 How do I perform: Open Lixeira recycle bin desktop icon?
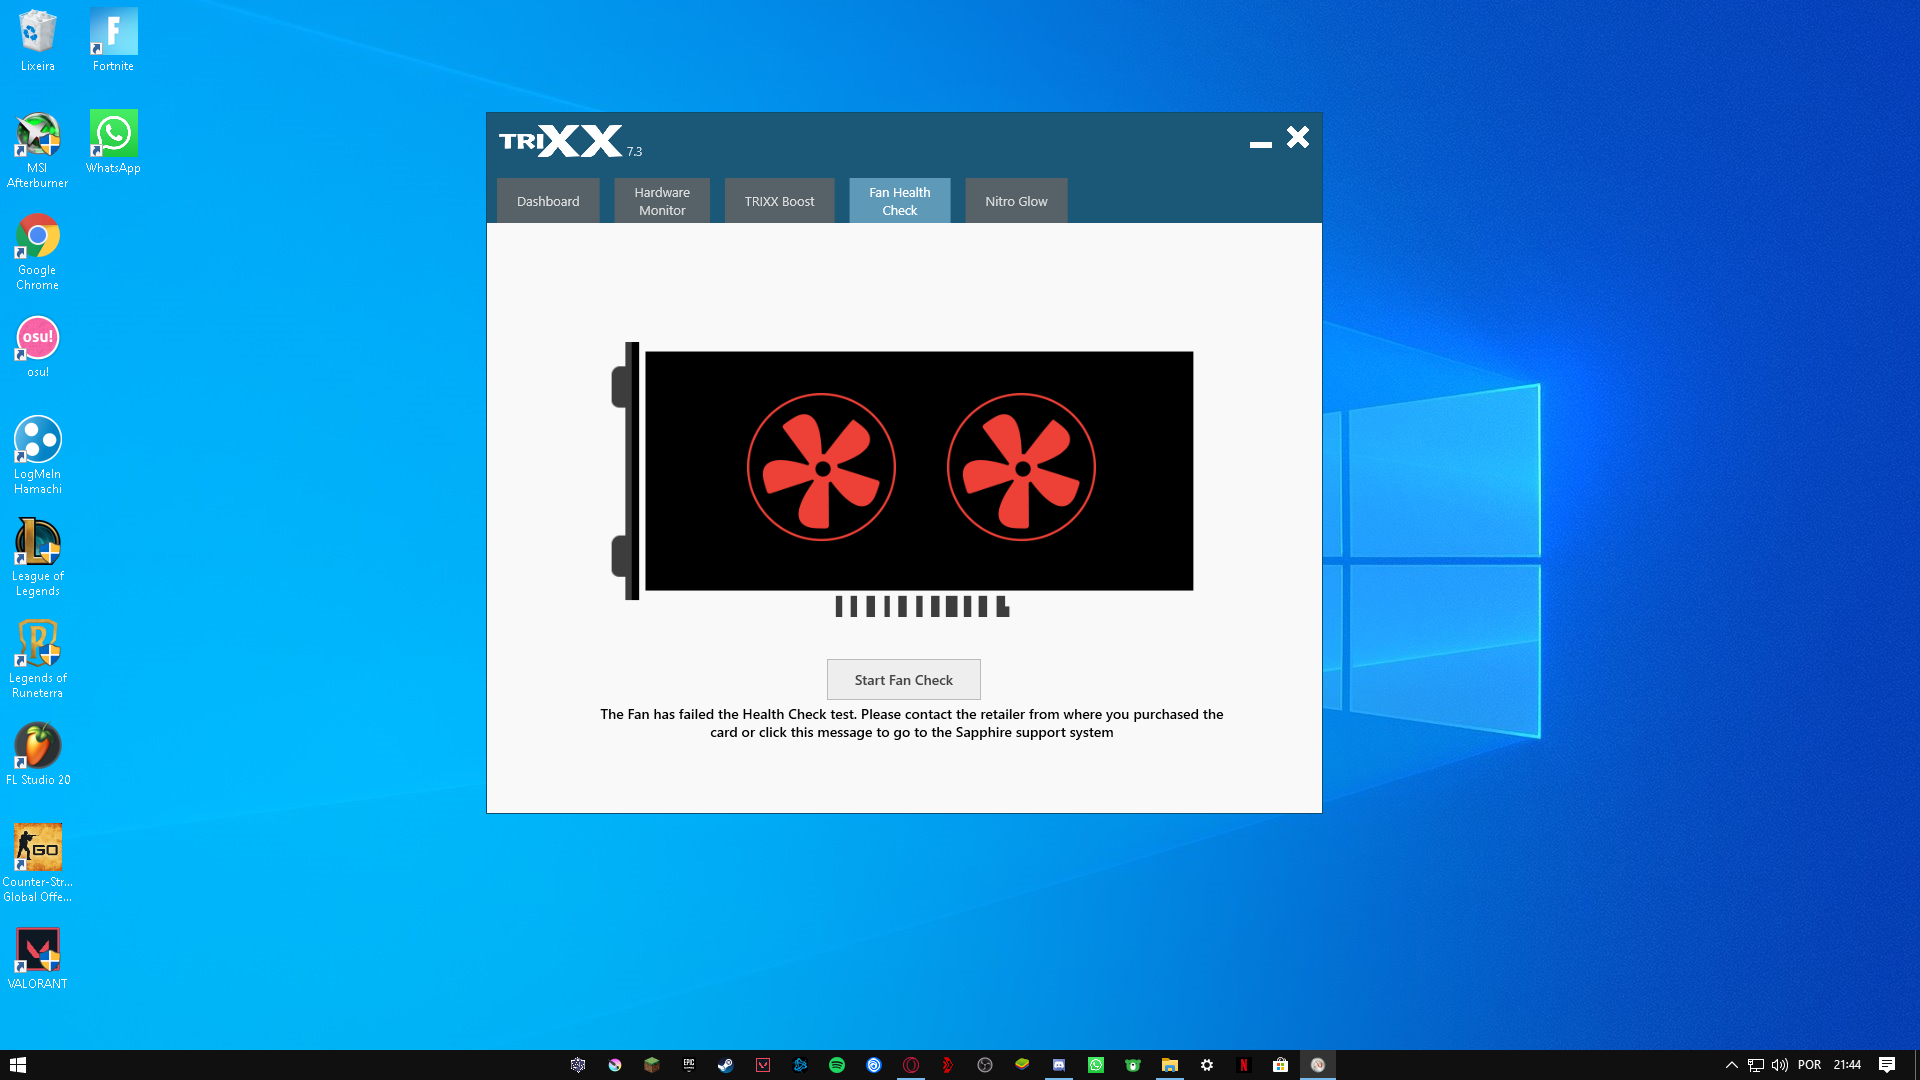pos(38,41)
